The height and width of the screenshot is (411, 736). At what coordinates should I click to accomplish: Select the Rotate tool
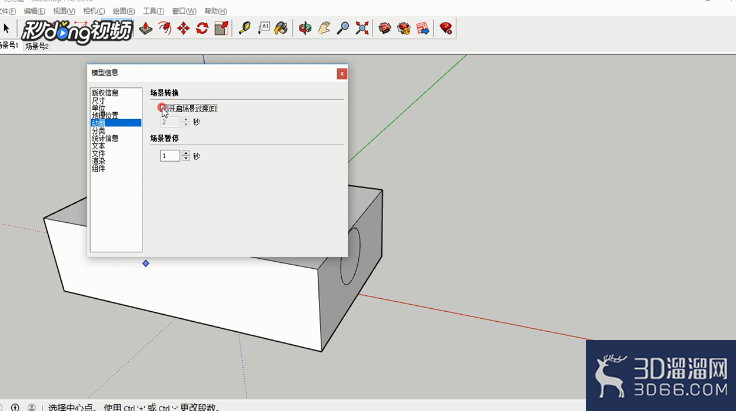[202, 28]
